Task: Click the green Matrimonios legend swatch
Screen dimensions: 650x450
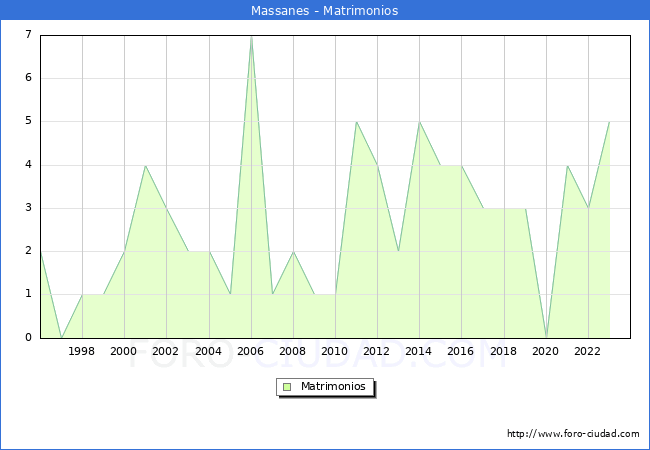Action: pyautogui.click(x=287, y=387)
